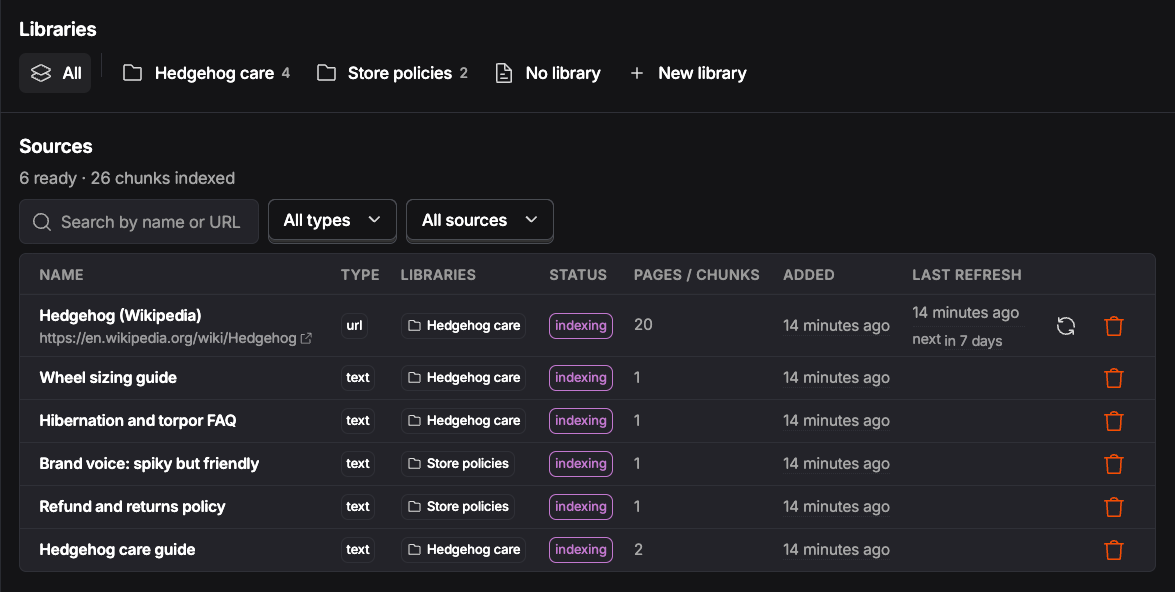Focus the Search by name or URL field

tap(139, 222)
